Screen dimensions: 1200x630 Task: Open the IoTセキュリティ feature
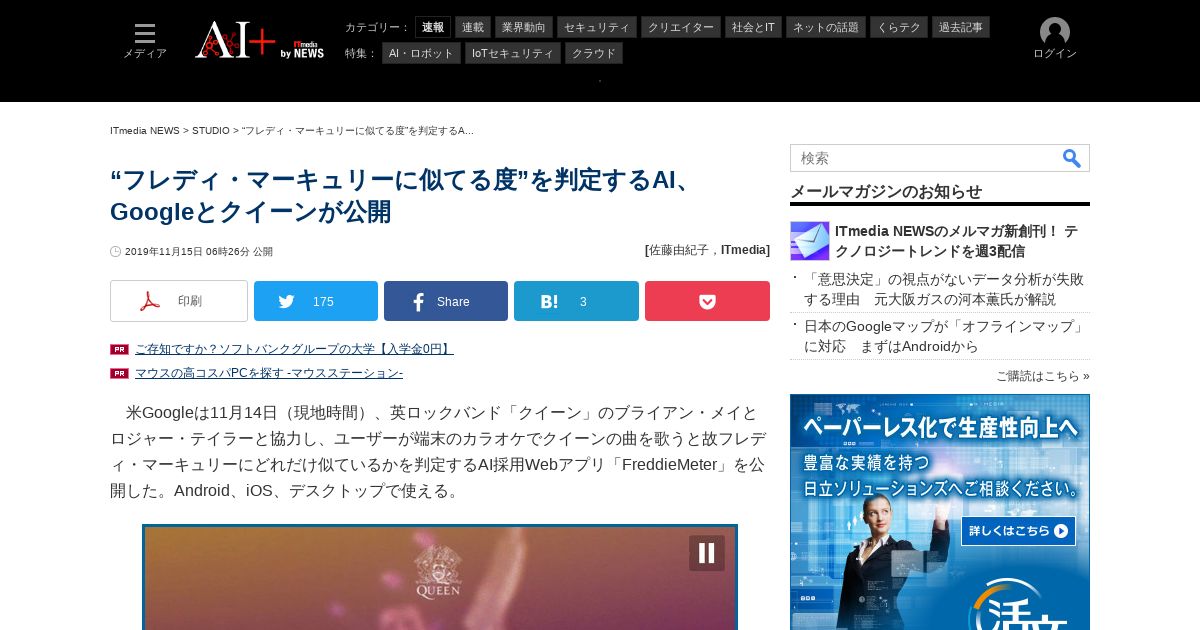tap(513, 53)
